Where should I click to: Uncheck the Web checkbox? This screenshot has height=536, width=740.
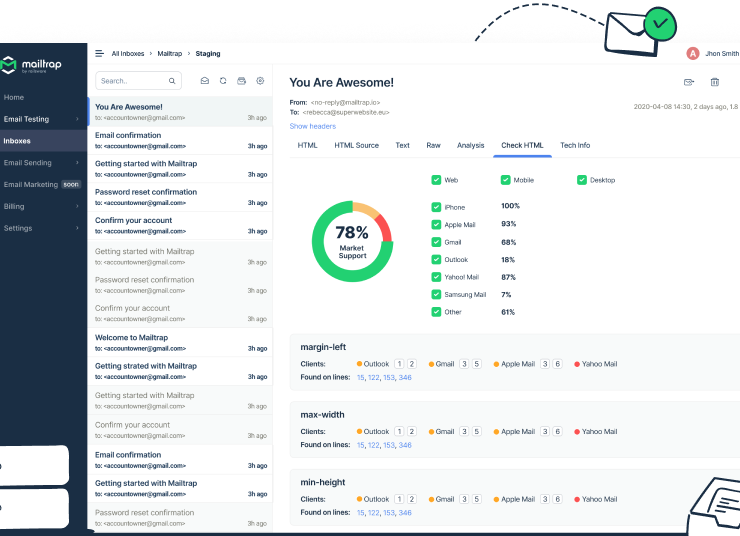(436, 180)
